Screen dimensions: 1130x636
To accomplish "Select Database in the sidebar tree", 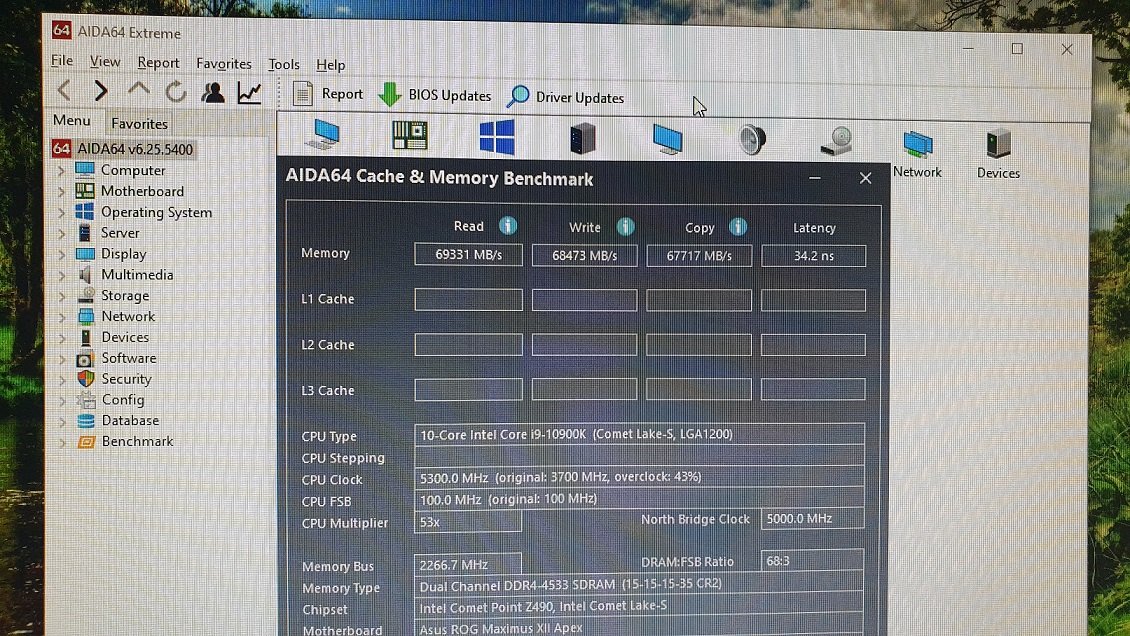I will [130, 421].
